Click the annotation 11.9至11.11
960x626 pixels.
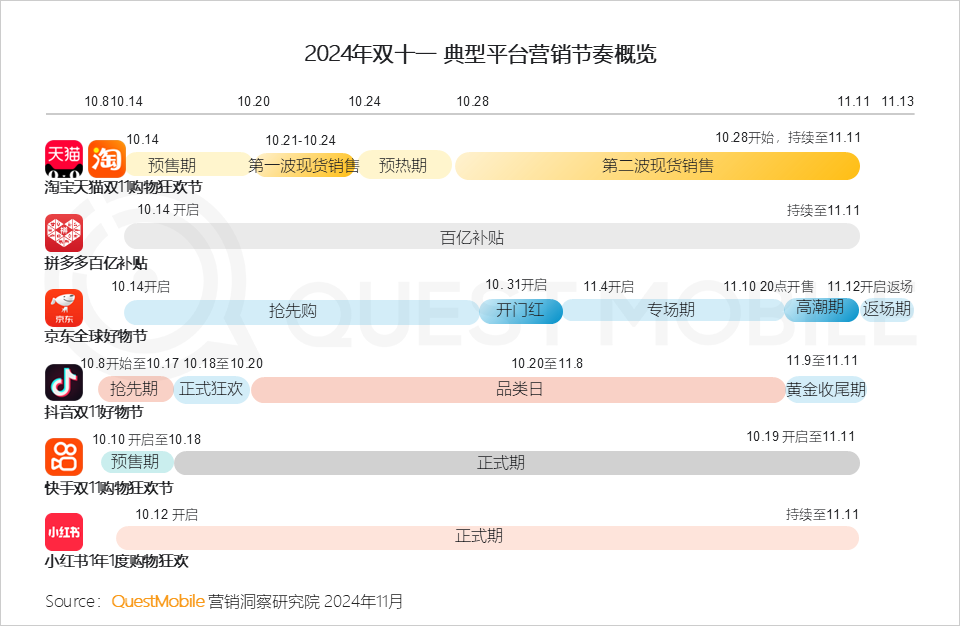pyautogui.click(x=822, y=361)
